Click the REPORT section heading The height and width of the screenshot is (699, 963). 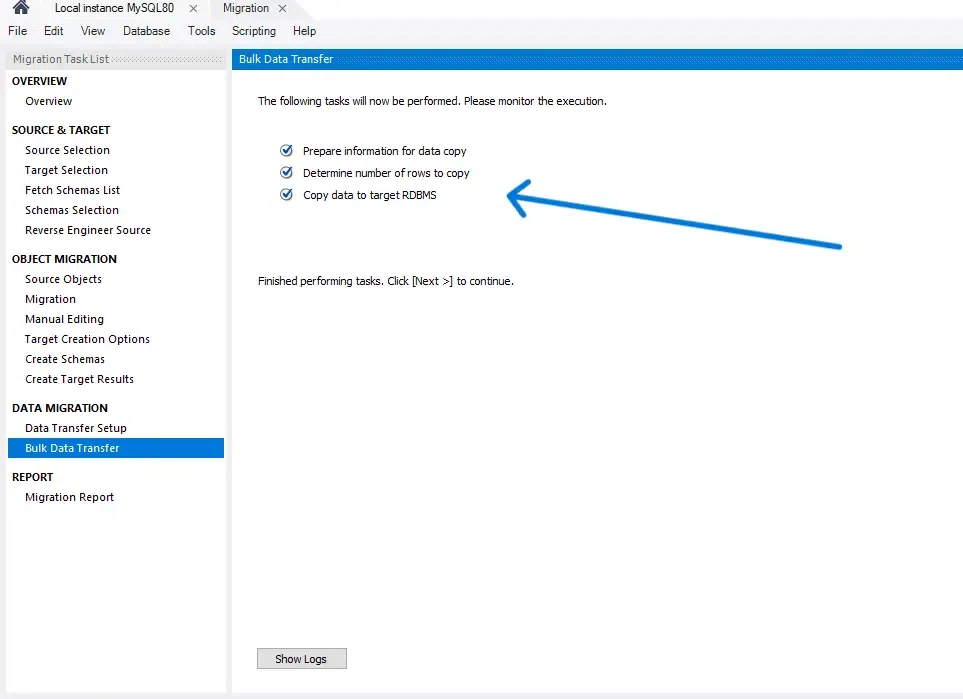coord(33,477)
